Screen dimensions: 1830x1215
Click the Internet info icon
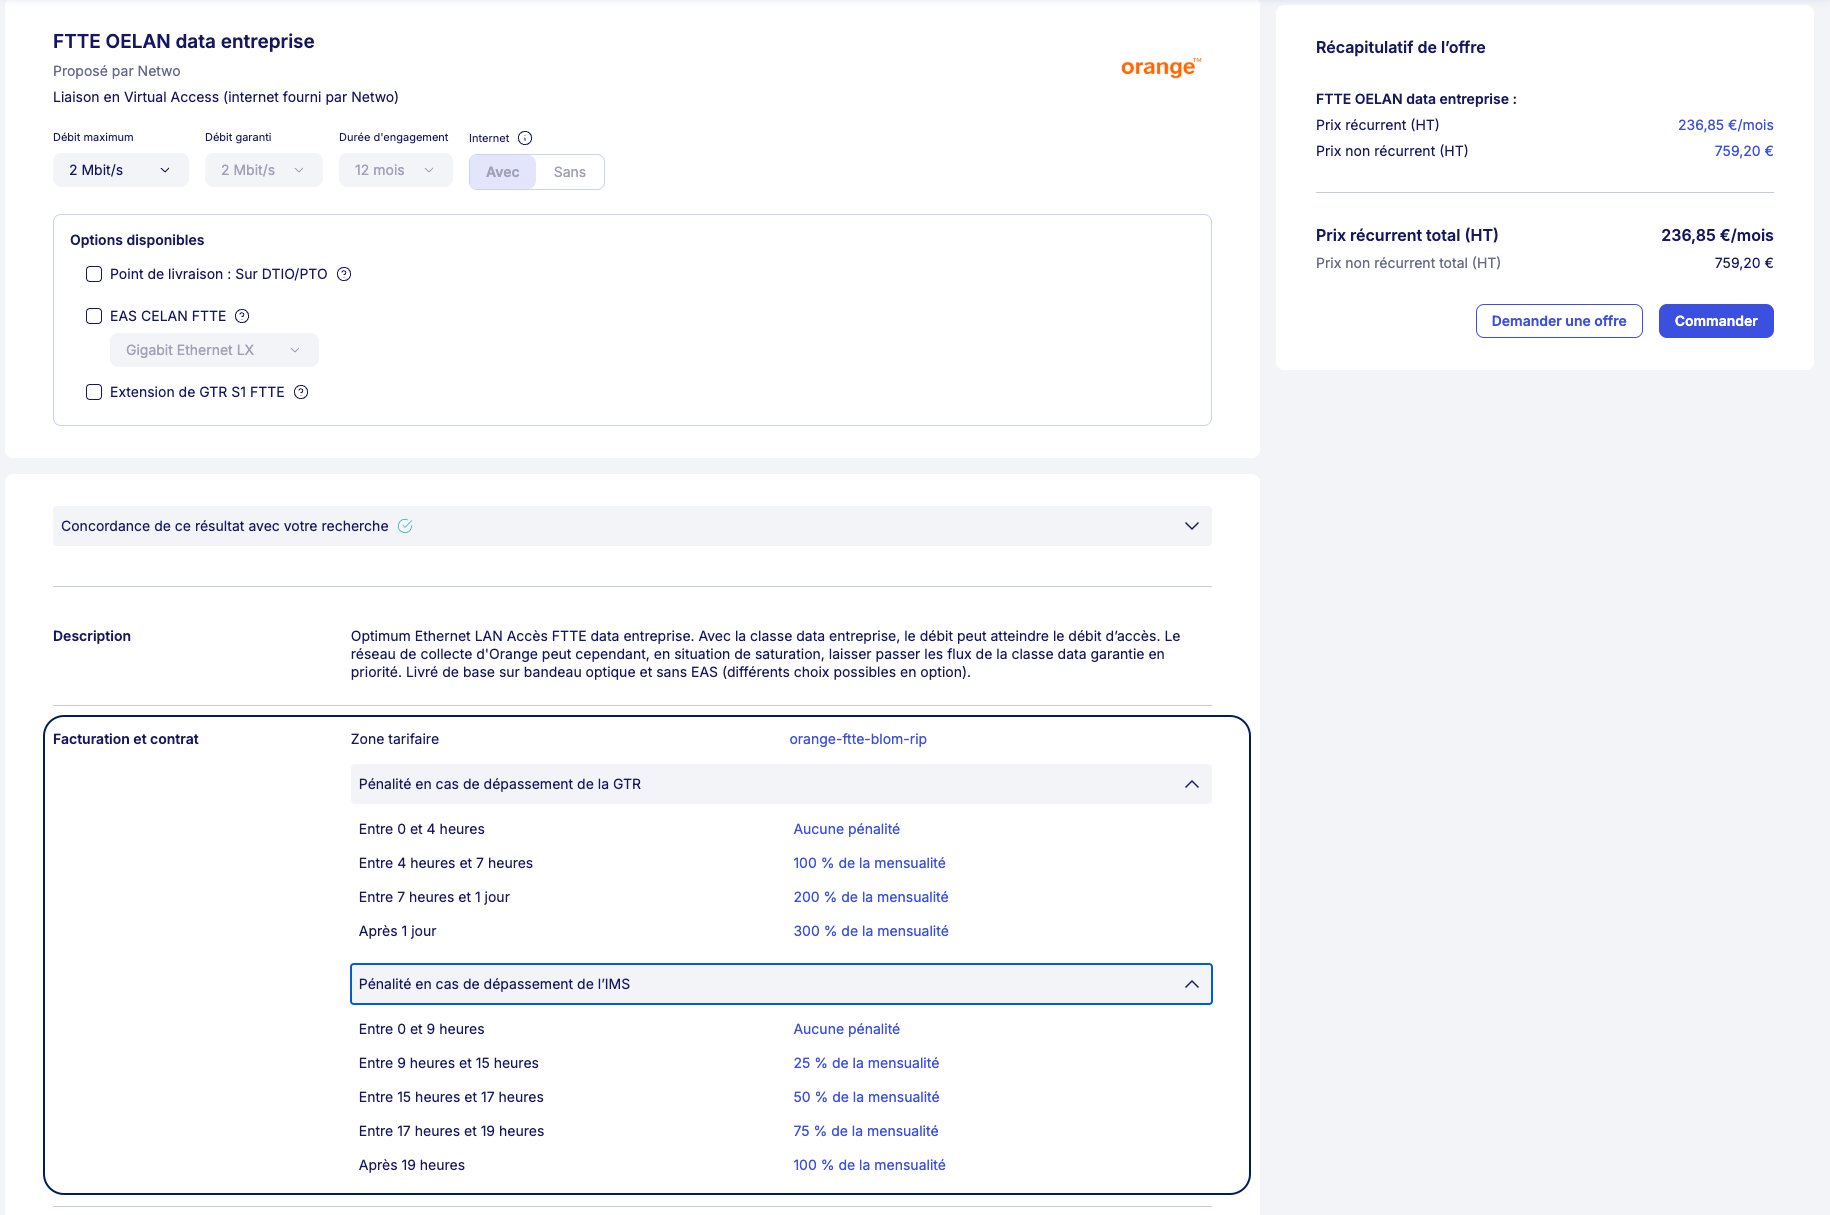pos(525,138)
